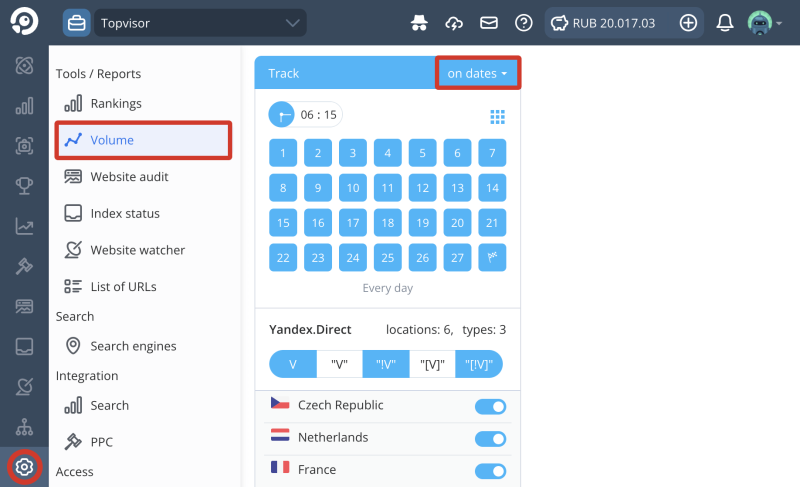Image resolution: width=800 pixels, height=487 pixels.
Task: Toggle date 18 in the calendar
Action: (388, 223)
